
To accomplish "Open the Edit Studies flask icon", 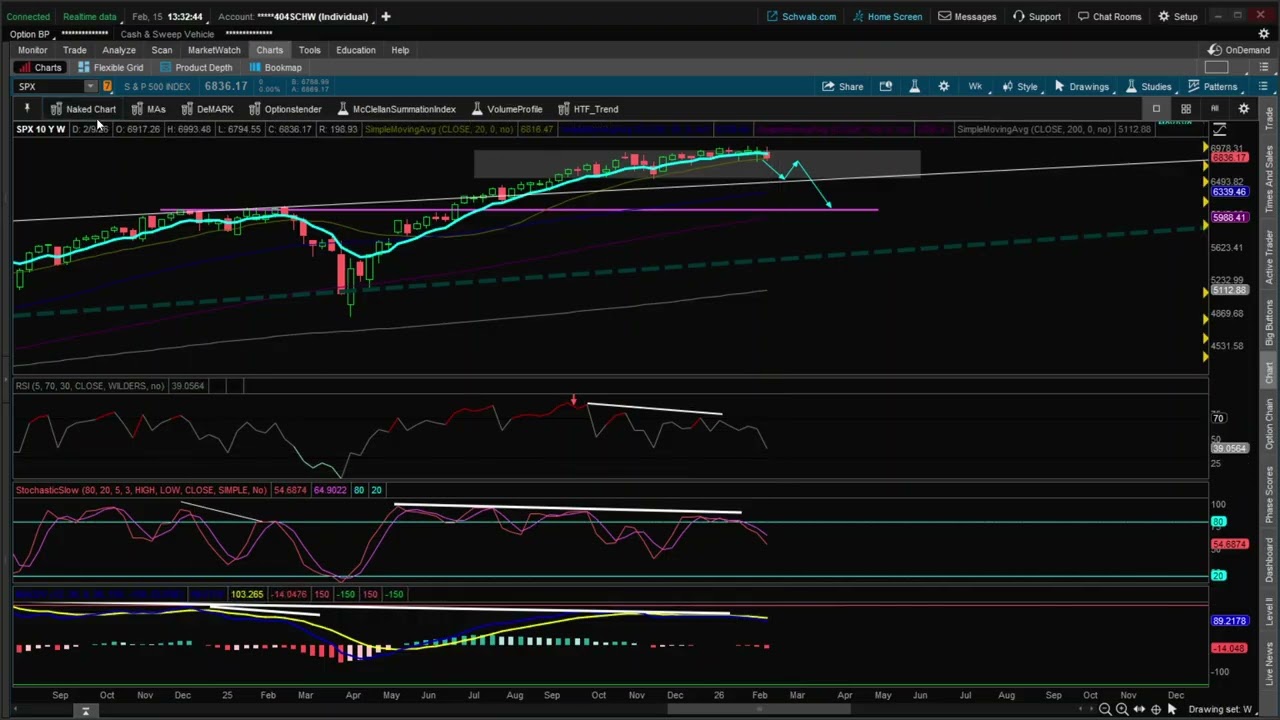I will [x=914, y=87].
